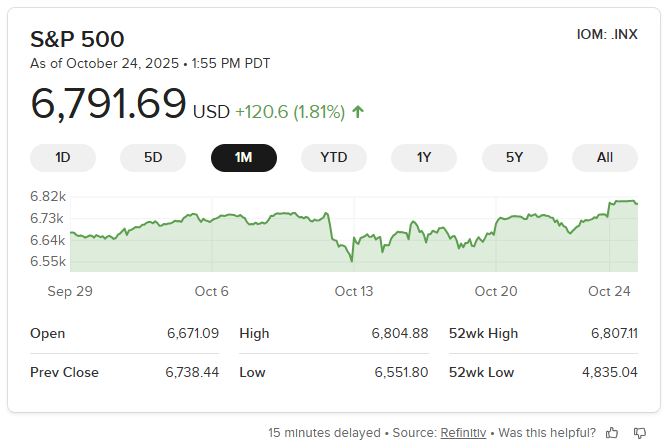Show the All time range

point(604,157)
